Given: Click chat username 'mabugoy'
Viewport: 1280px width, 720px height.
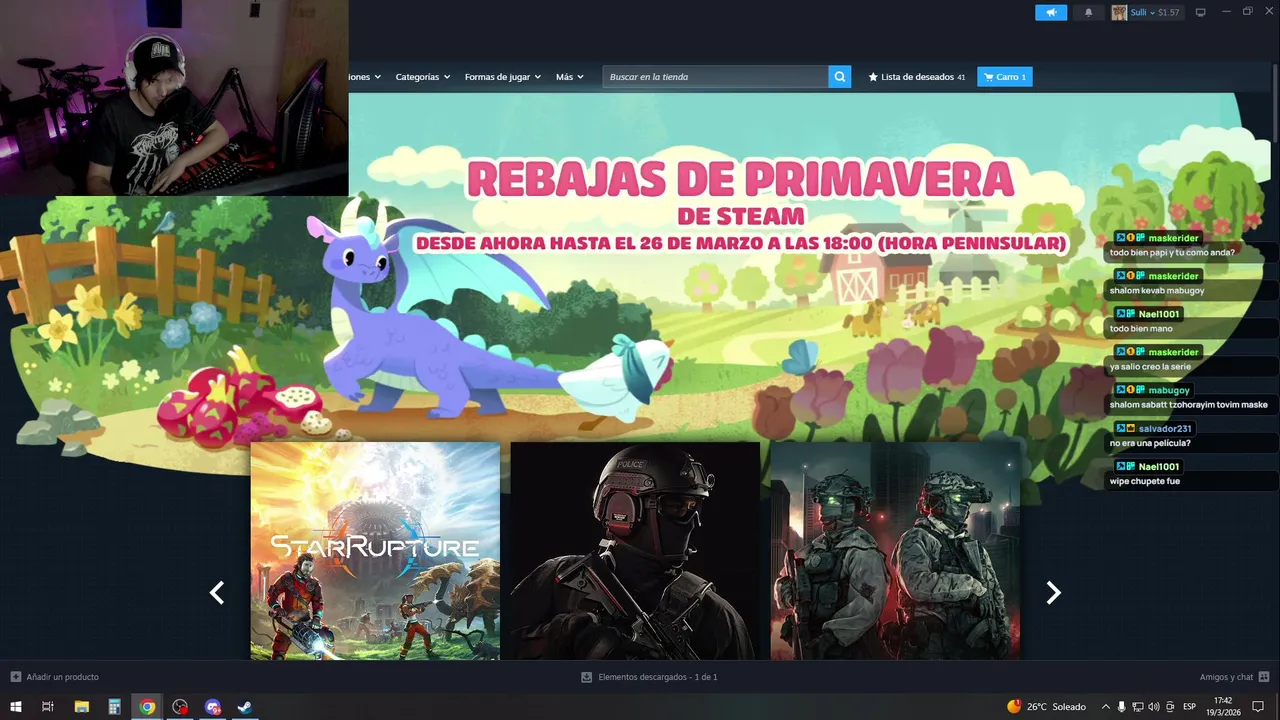Looking at the screenshot, I should tap(1169, 390).
